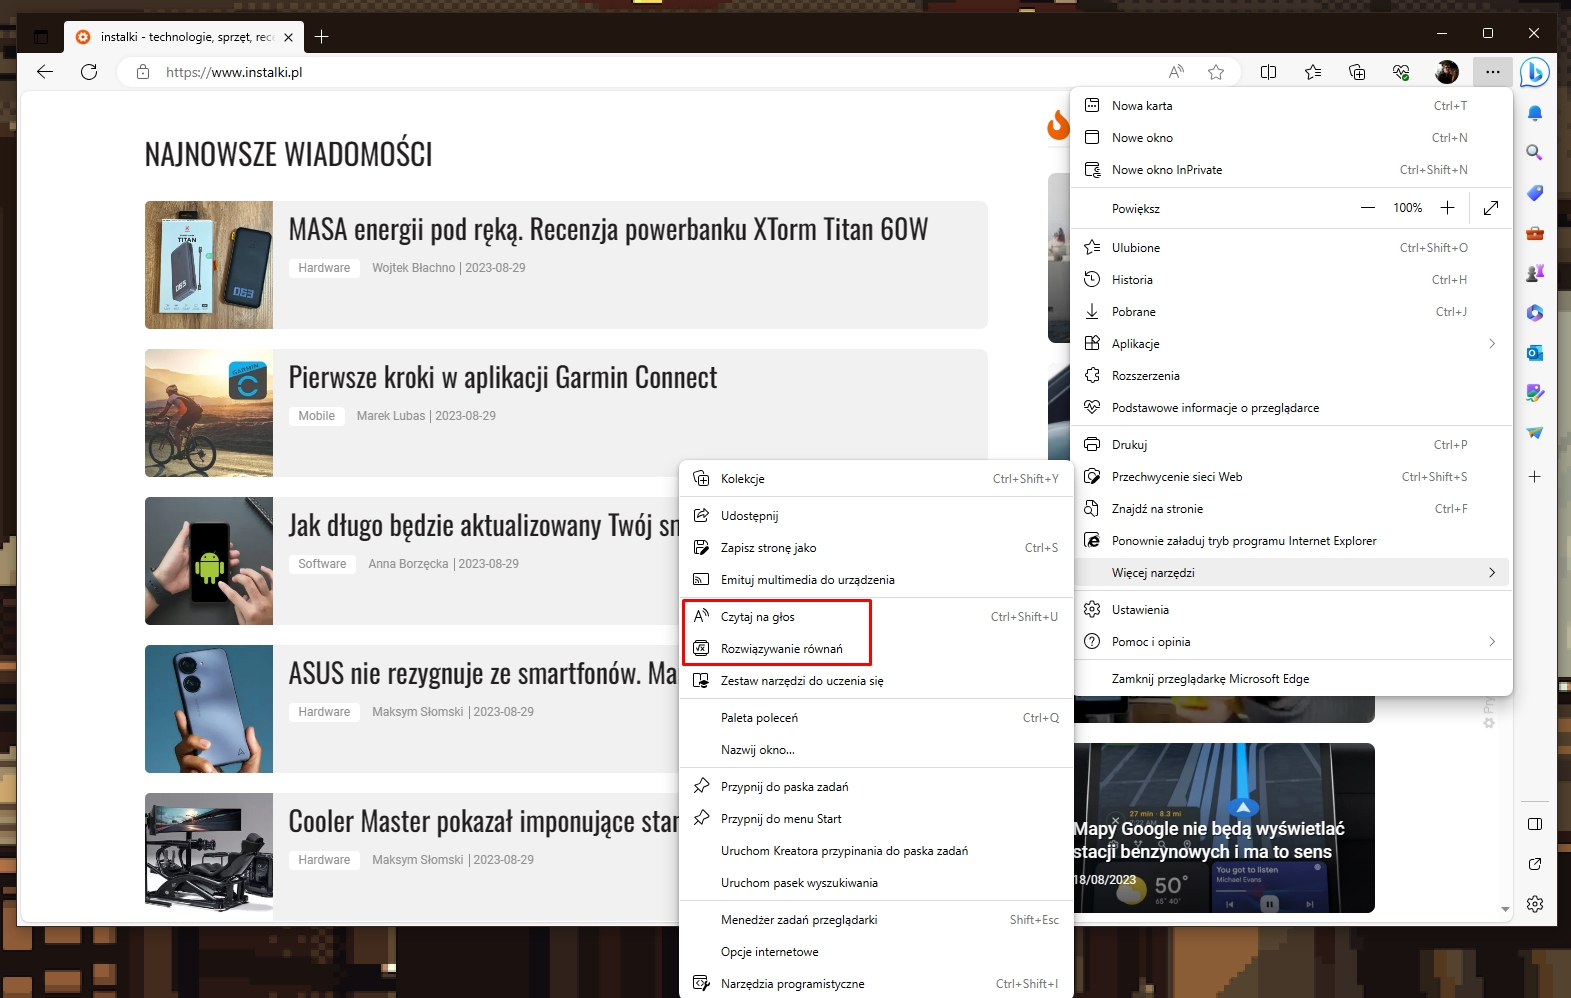Choose Rozwiązywanie równań from the submenu
The image size is (1571, 998).
click(x=781, y=649)
